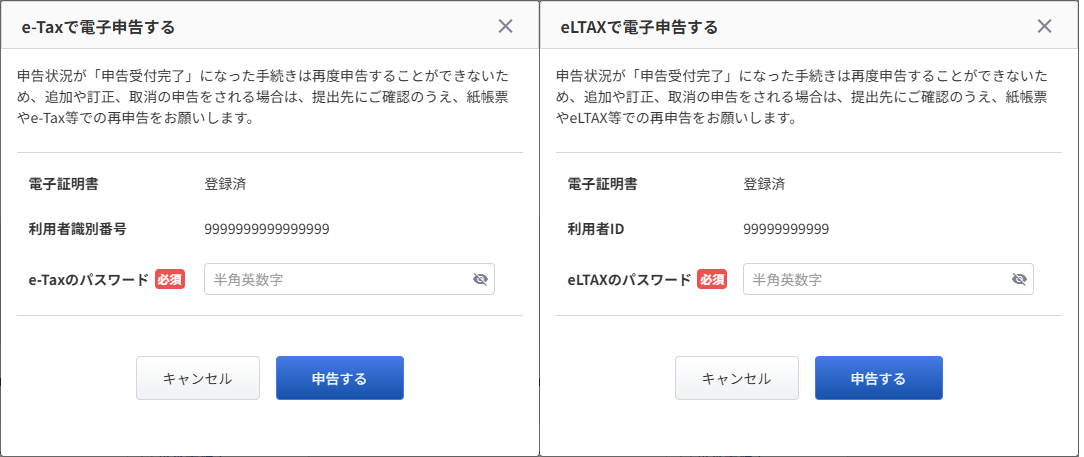Screen dimensions: 1084x457
Task: Toggle e-Tax password visibility eye icon
Action: [480, 279]
